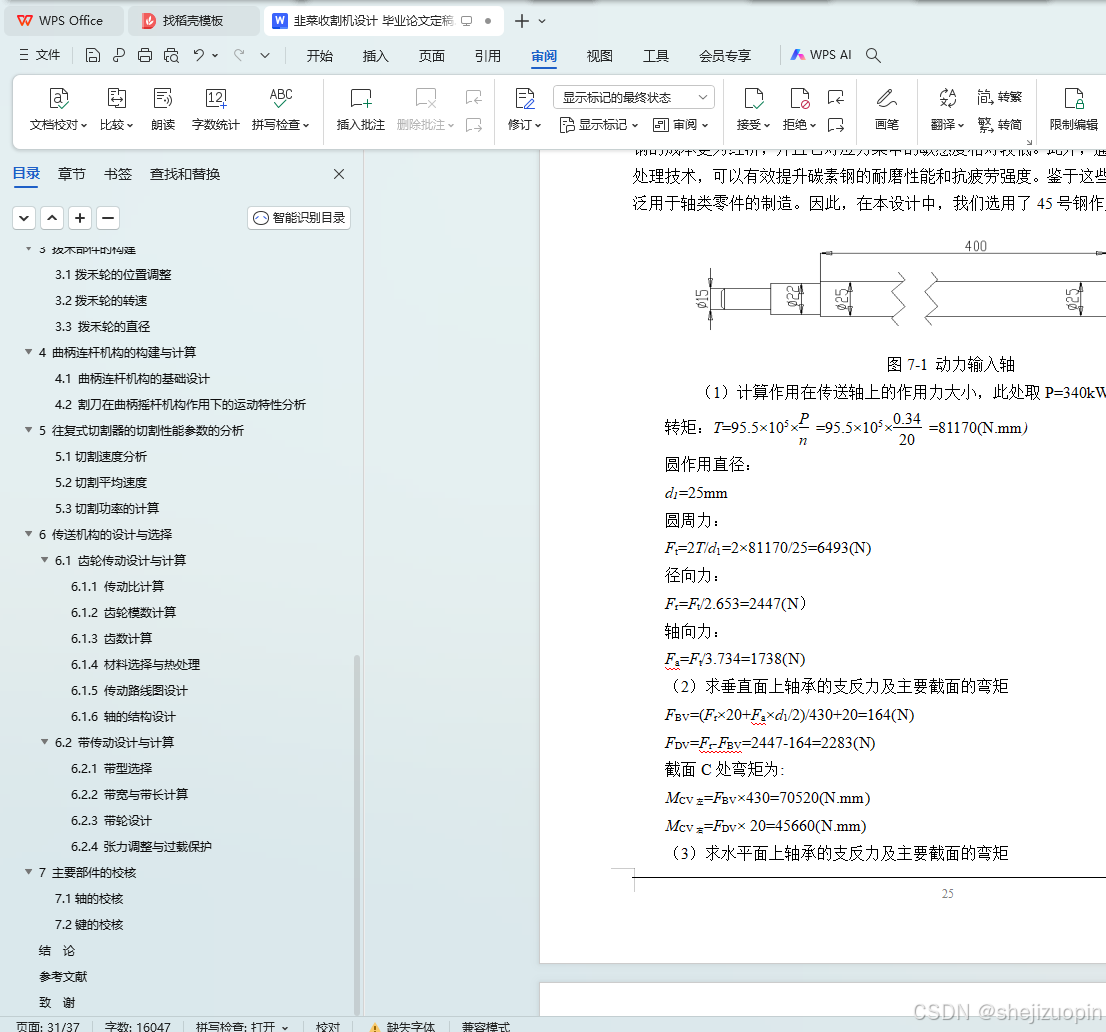Open WPS AI assistant
This screenshot has height=1032, width=1106.
(x=821, y=55)
